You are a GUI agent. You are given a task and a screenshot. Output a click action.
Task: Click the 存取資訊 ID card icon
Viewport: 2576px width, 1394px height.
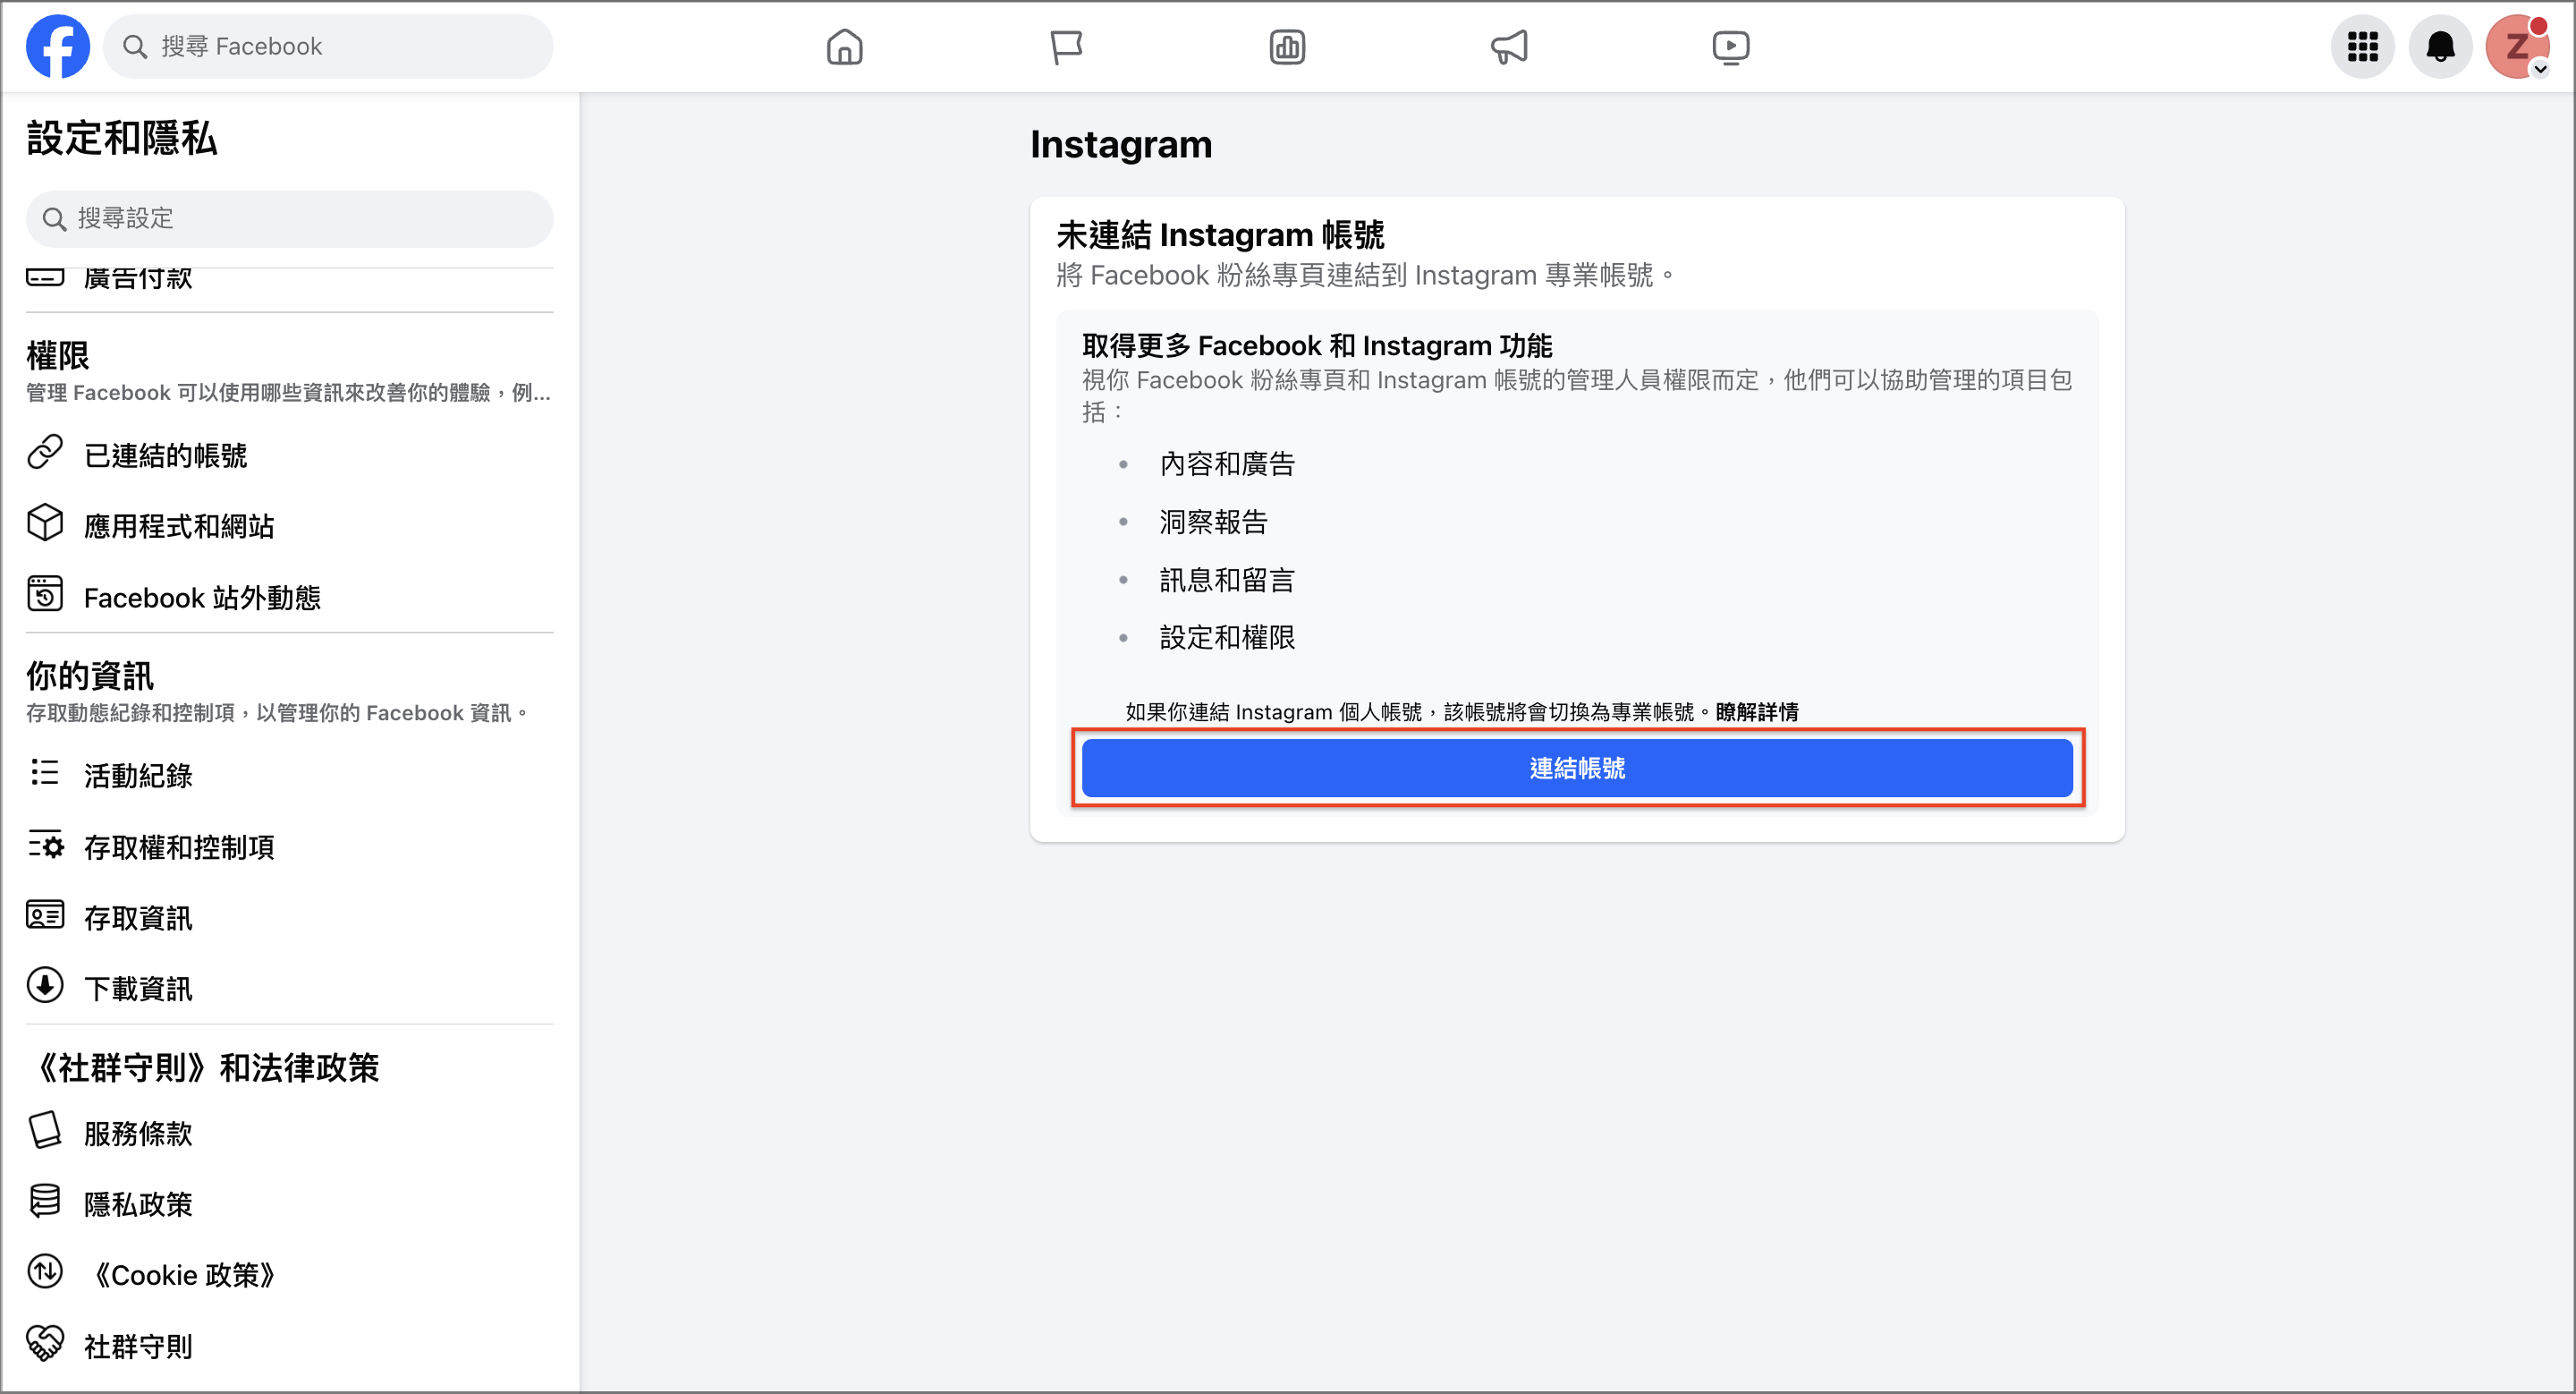pos(45,915)
